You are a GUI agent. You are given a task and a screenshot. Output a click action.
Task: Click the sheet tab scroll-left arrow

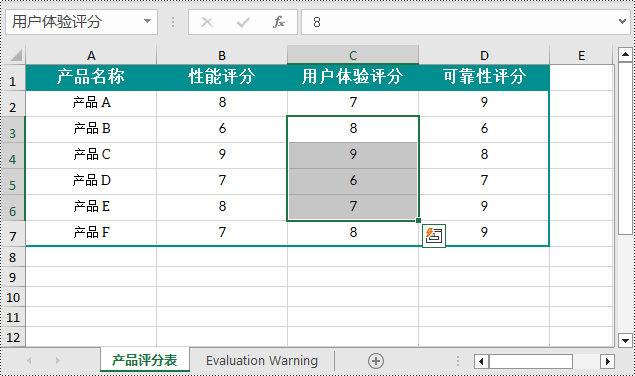(29, 360)
